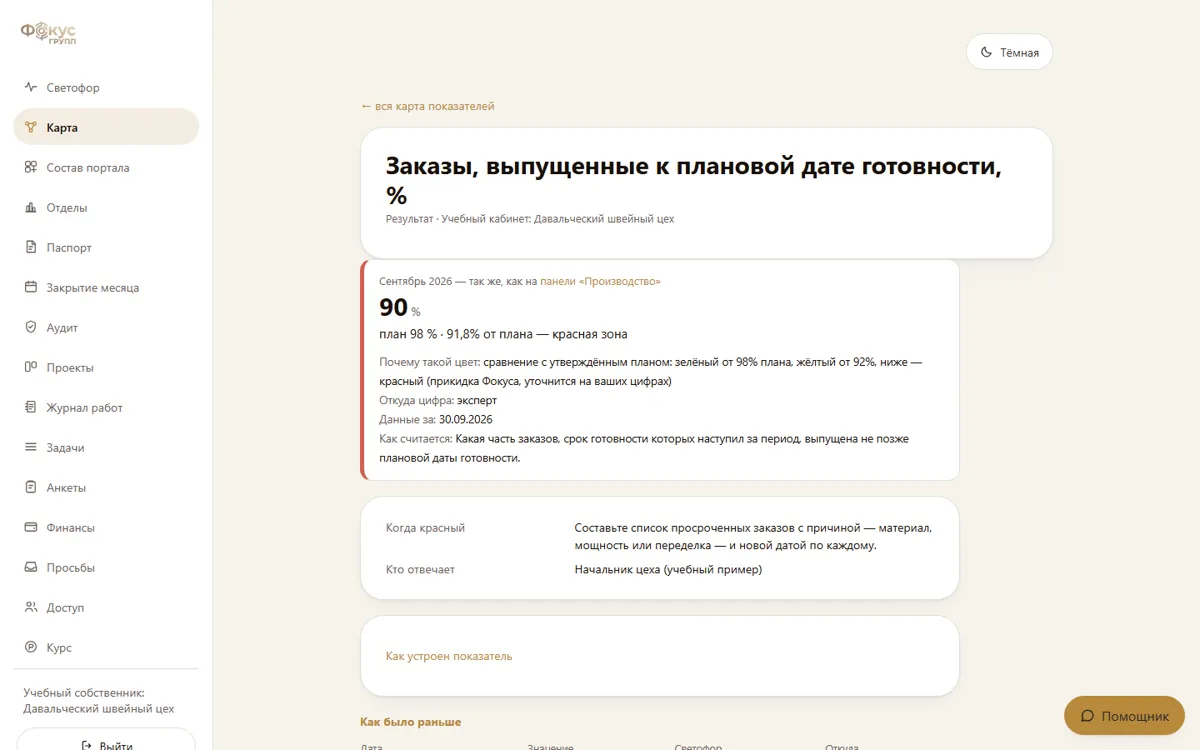
Task: Open Закрытие месяца menu label
Action: [93, 288]
